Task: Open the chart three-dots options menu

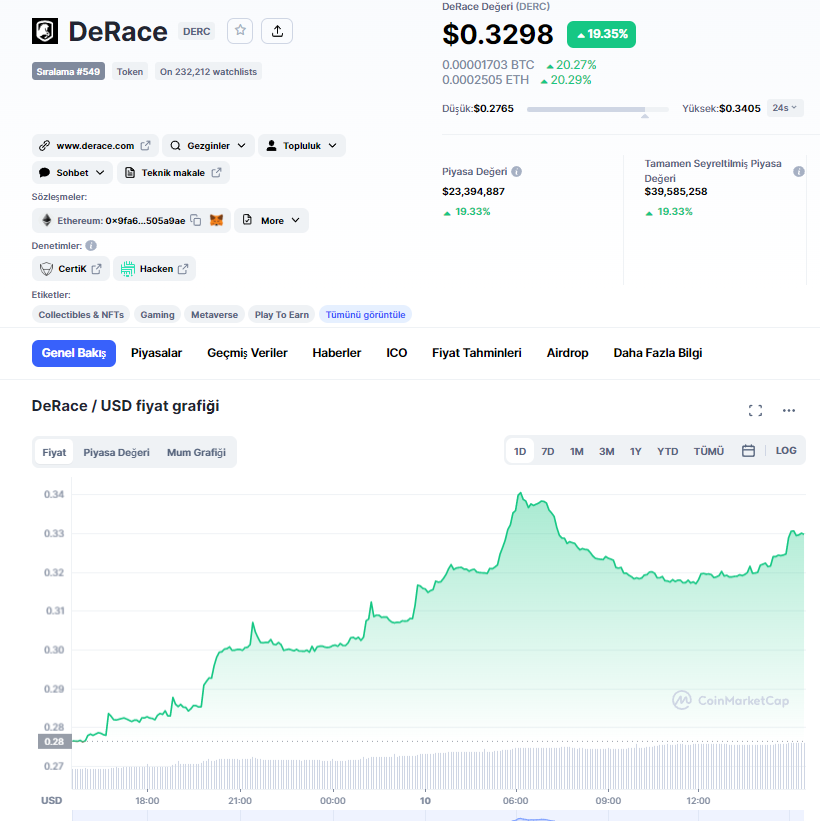Action: tap(789, 410)
